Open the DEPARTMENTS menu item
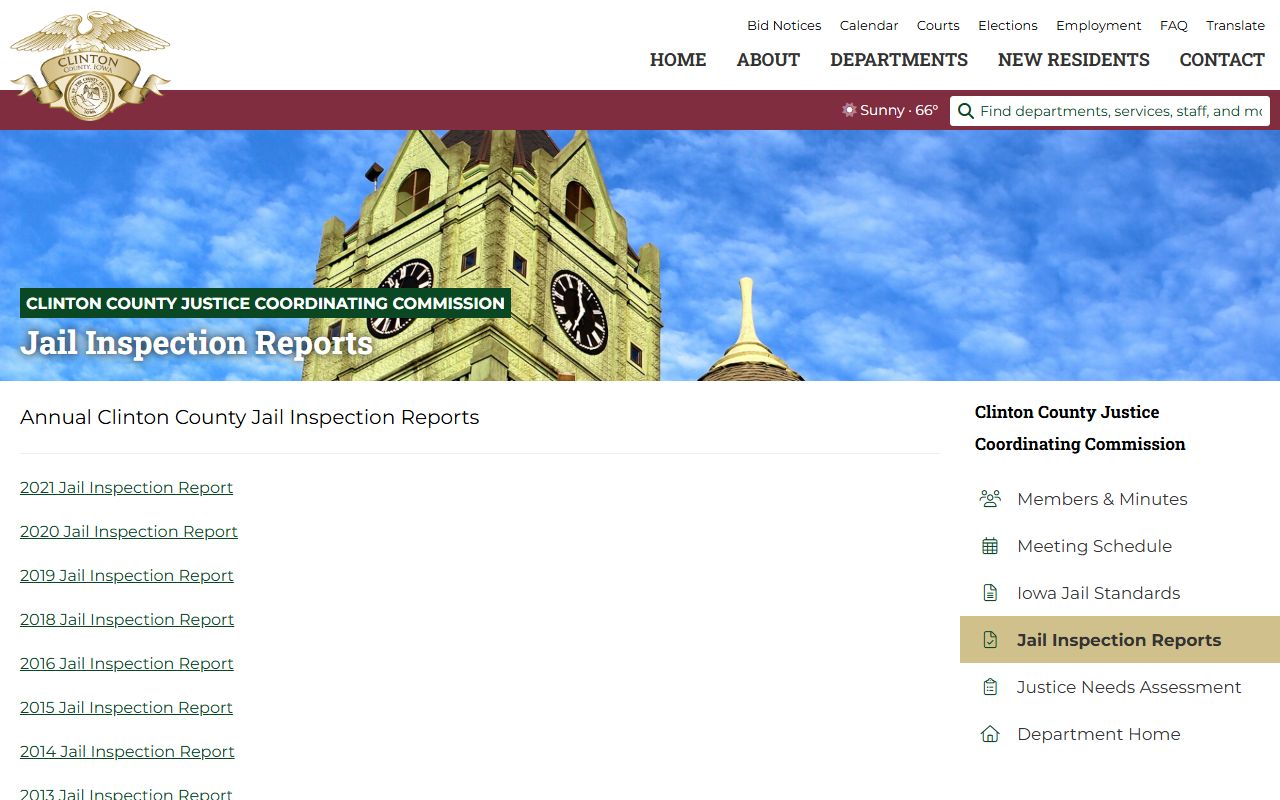 [899, 60]
